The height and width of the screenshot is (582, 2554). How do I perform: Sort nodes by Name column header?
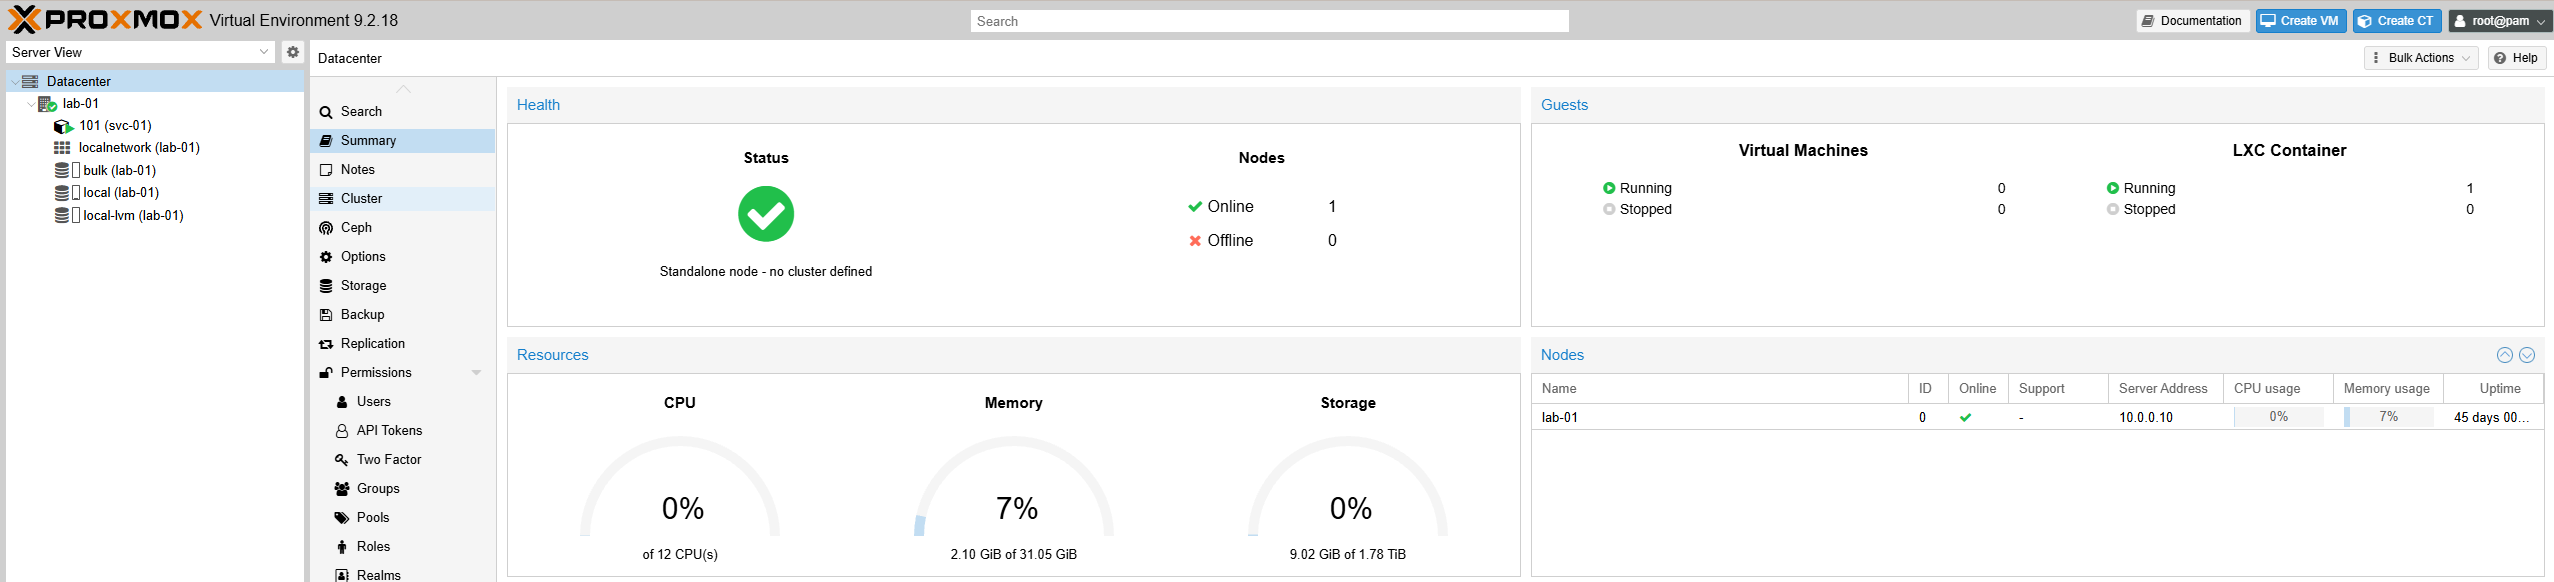point(1720,389)
